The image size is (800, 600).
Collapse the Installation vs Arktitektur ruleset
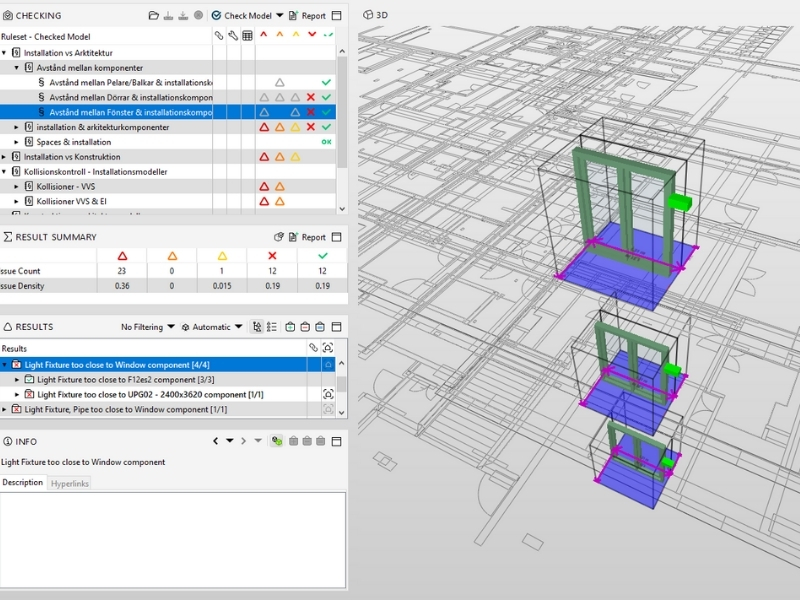point(4,53)
